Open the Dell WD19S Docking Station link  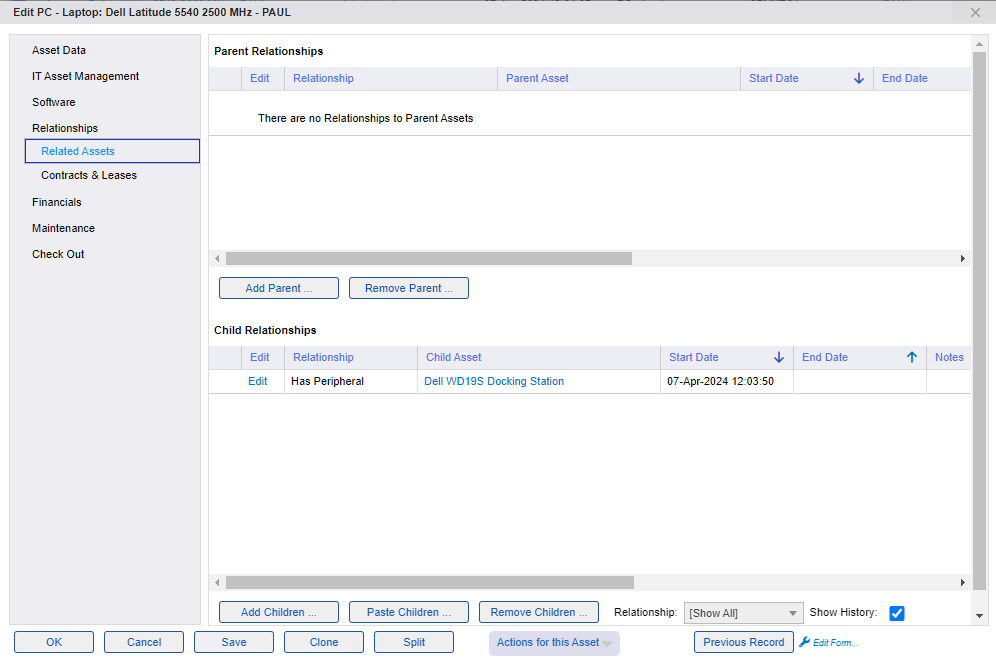point(495,381)
